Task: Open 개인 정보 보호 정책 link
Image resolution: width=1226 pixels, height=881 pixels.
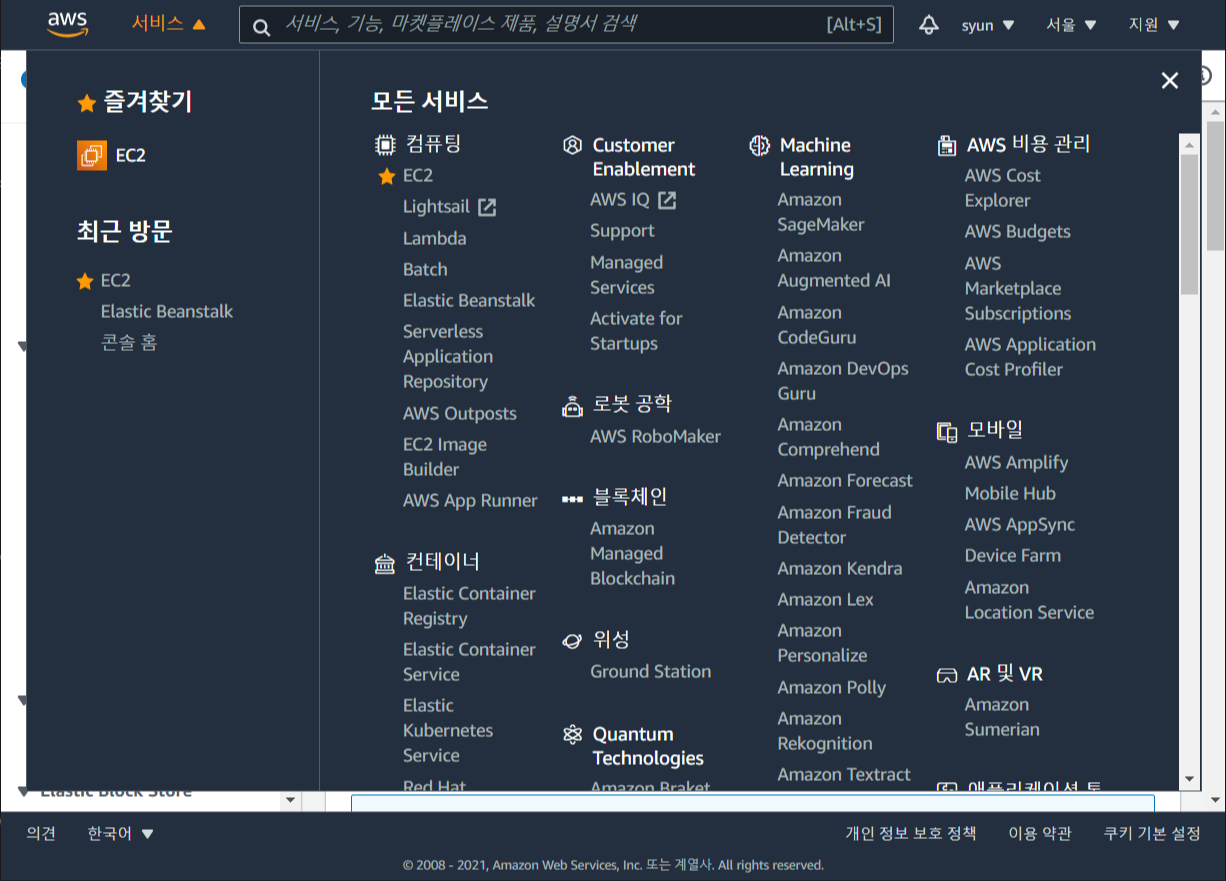Action: [910, 833]
